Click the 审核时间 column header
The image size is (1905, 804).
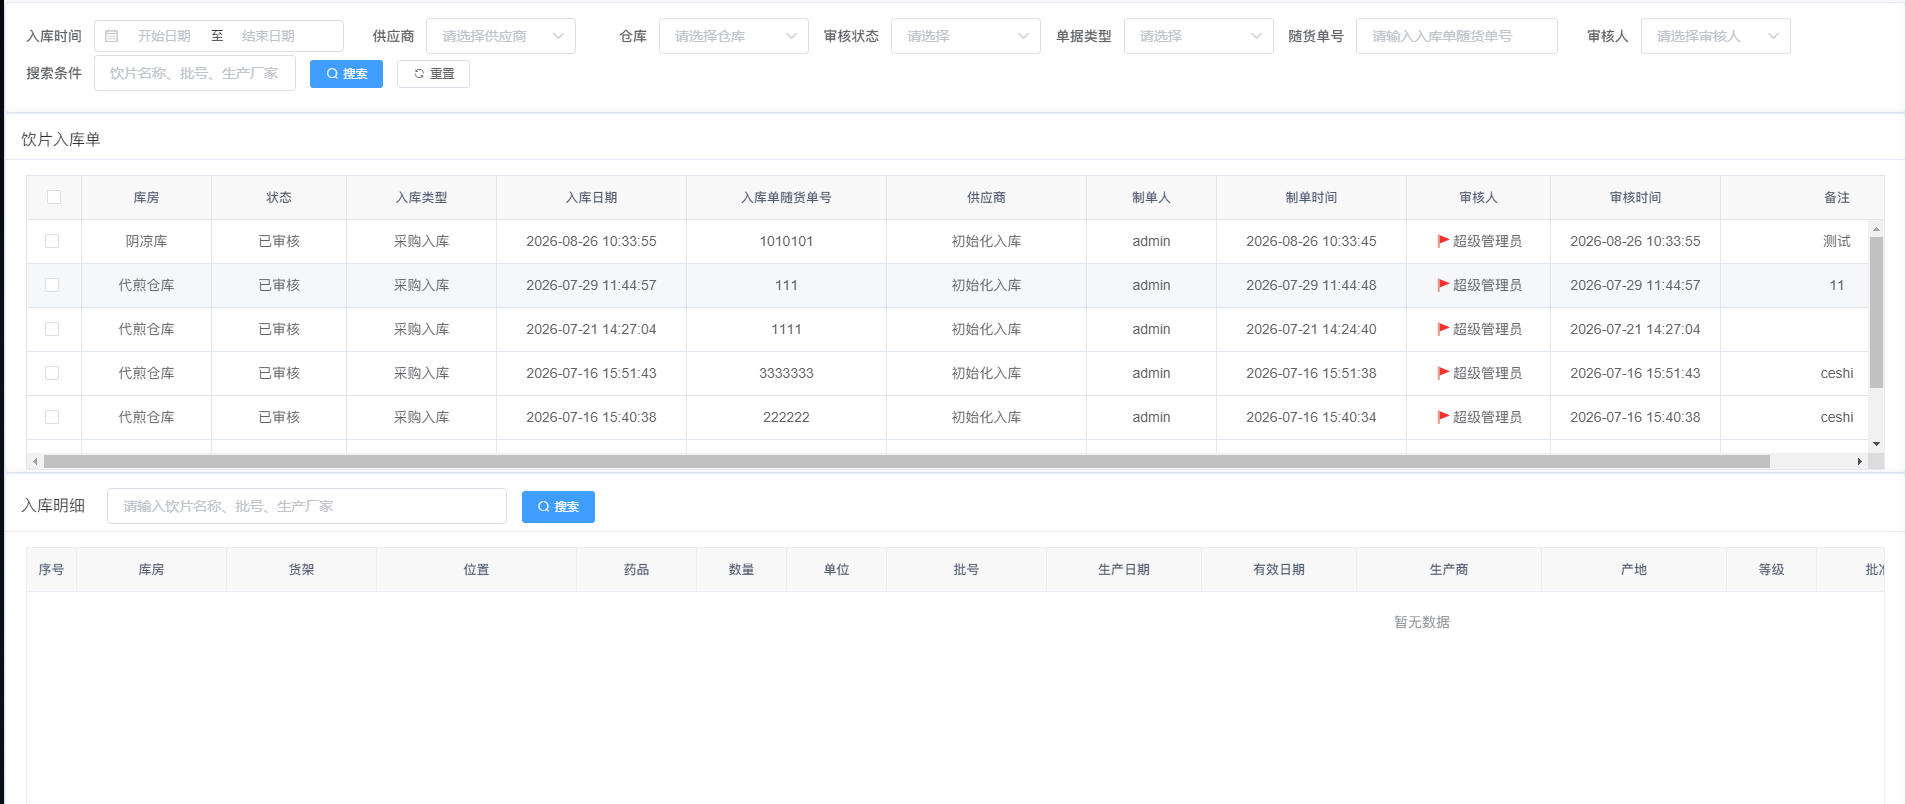1635,198
